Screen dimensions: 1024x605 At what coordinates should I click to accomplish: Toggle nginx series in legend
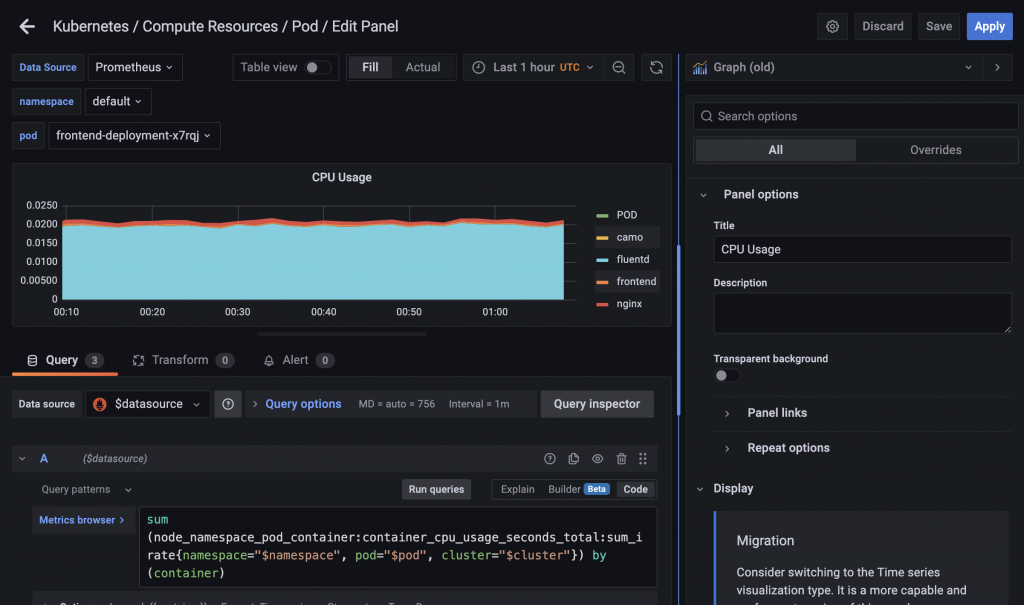(629, 304)
